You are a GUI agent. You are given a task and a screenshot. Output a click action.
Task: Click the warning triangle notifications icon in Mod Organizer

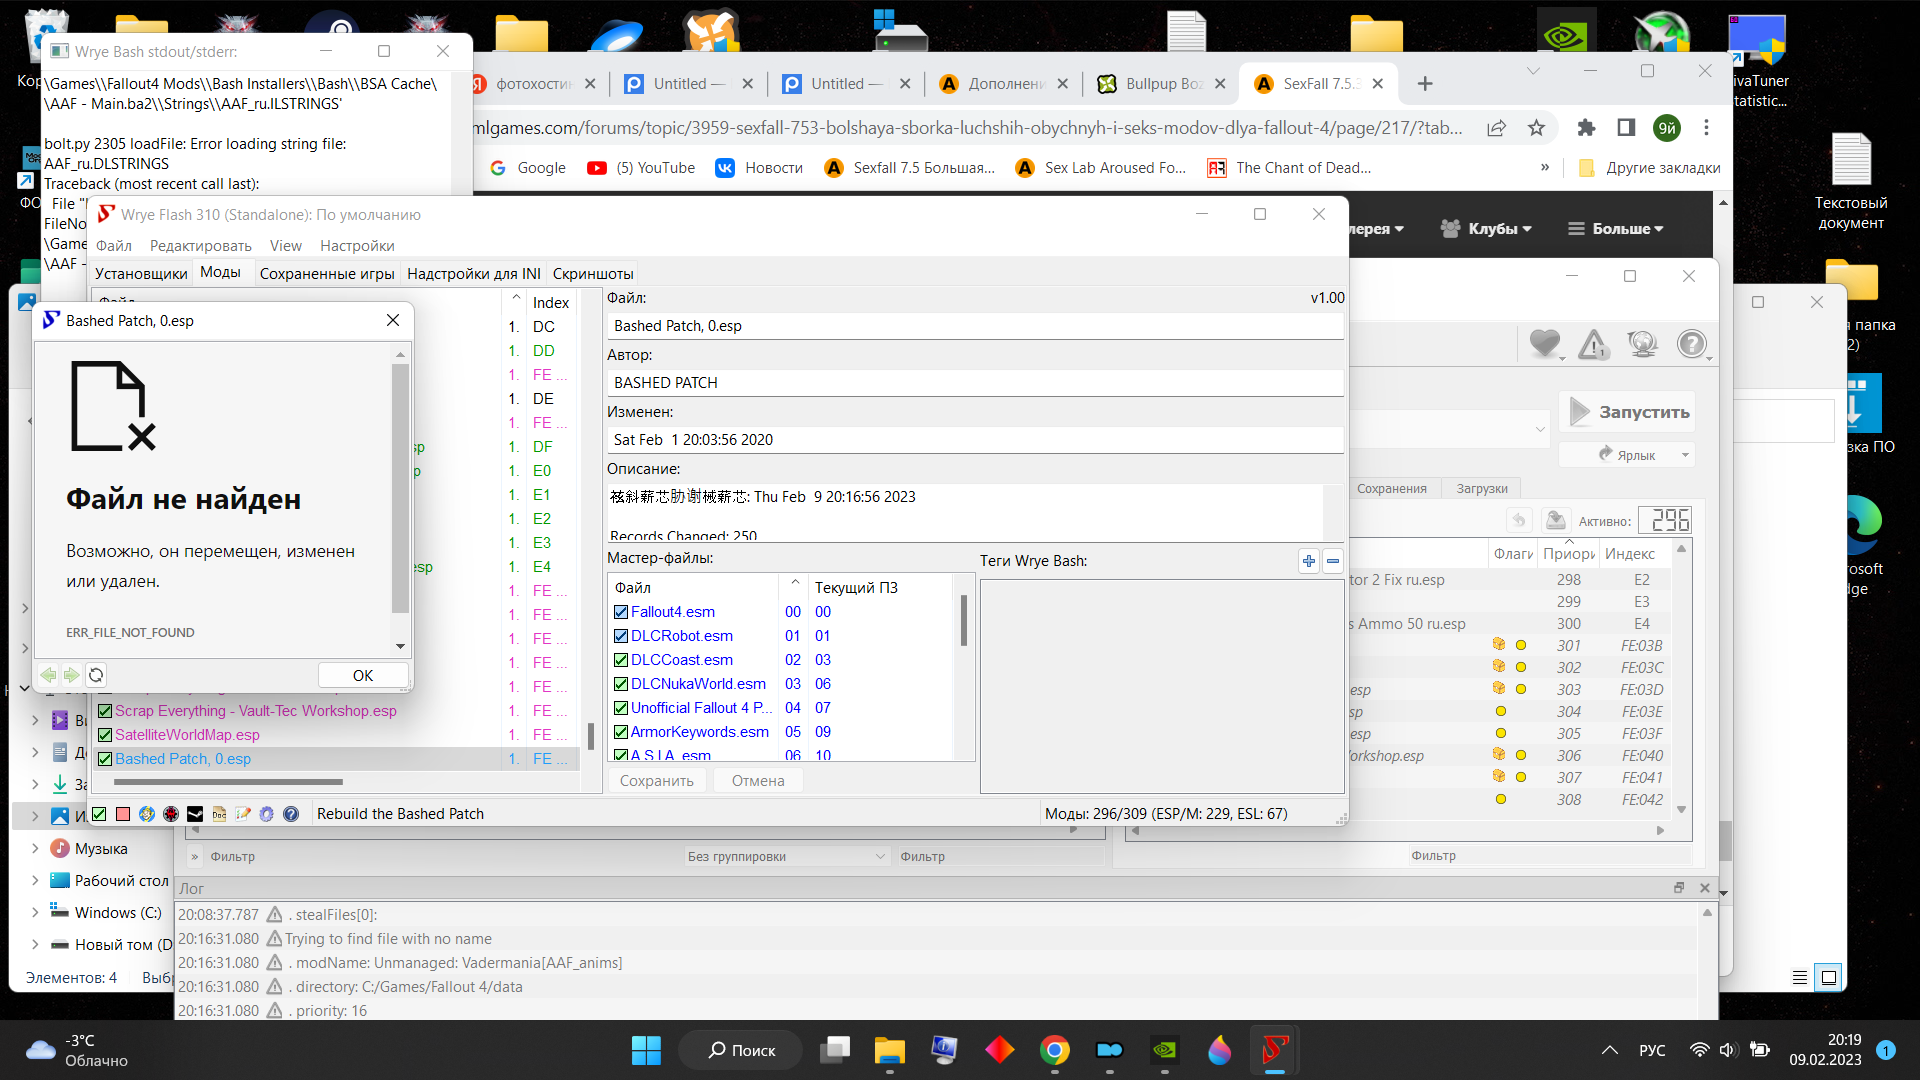point(1593,344)
